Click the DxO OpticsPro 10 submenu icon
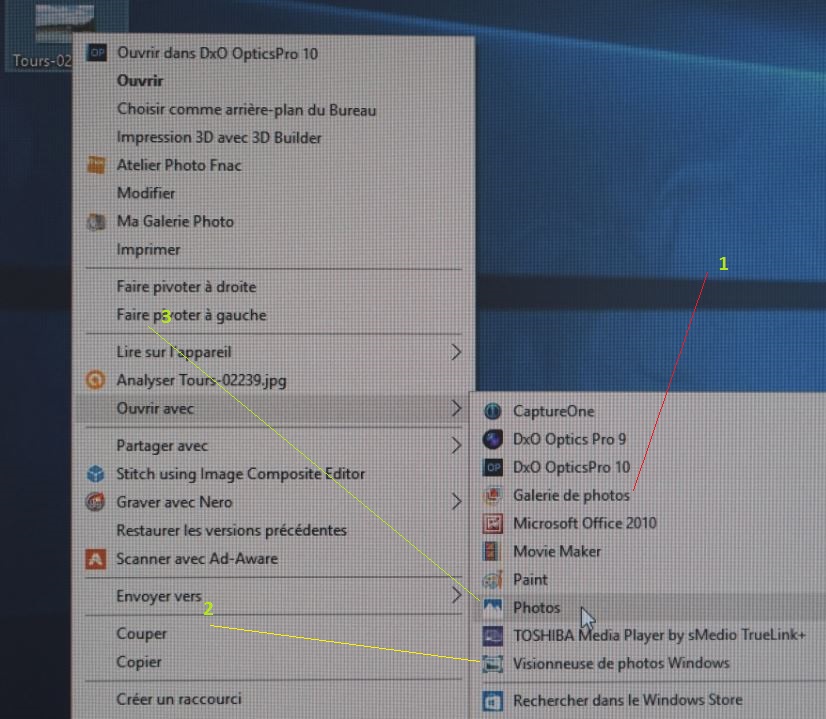The image size is (826, 719). coord(493,467)
